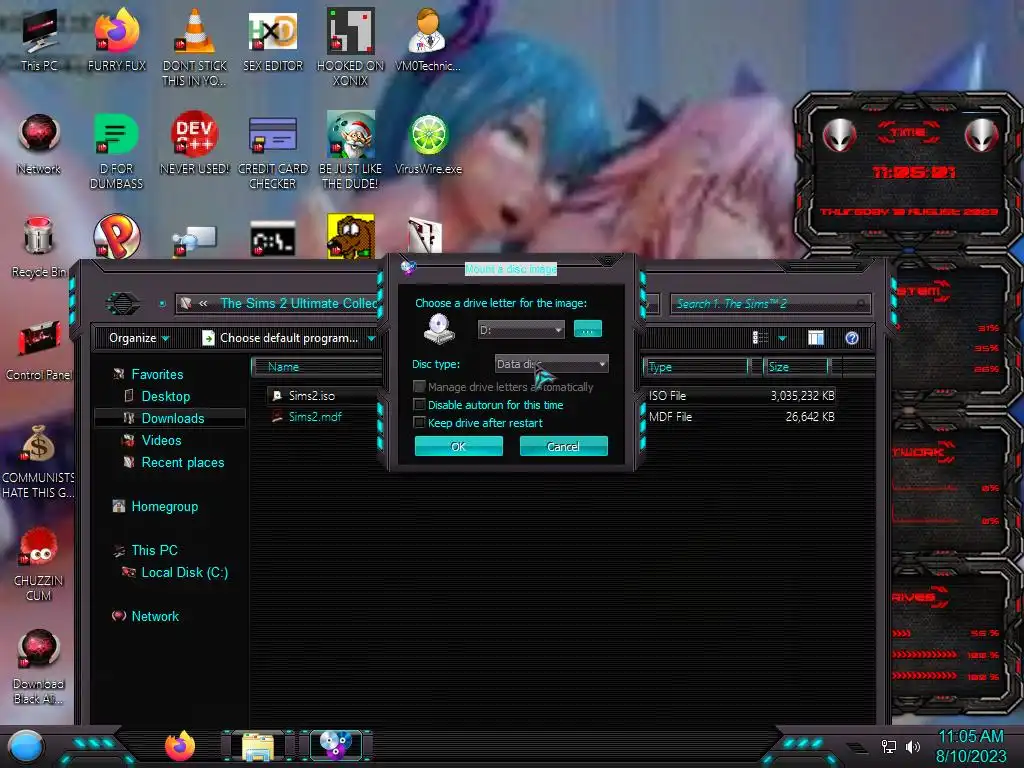Screen dimensions: 1024x768
Task: Select the Sims2.mdf file
Action: [315, 417]
